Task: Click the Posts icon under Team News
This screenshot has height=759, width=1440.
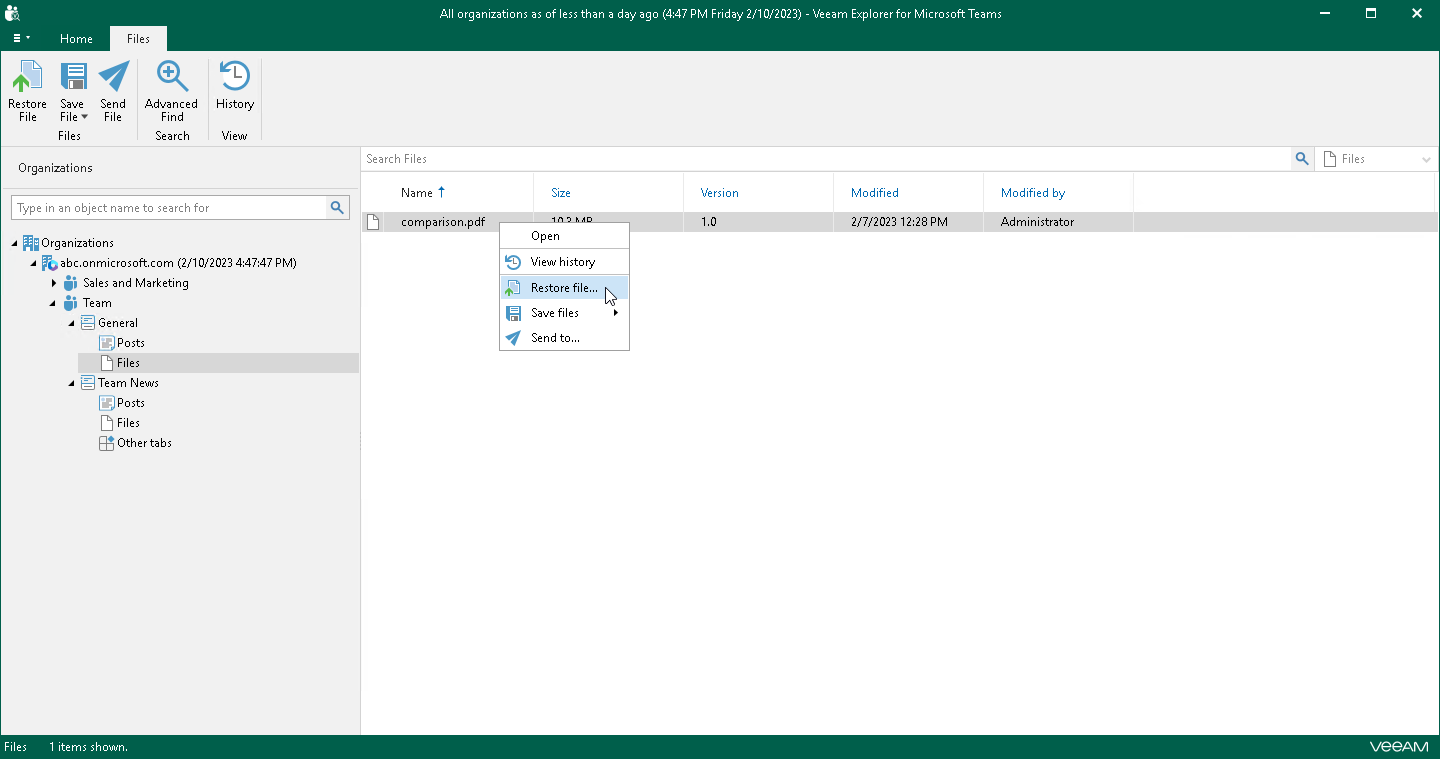Action: coord(107,403)
